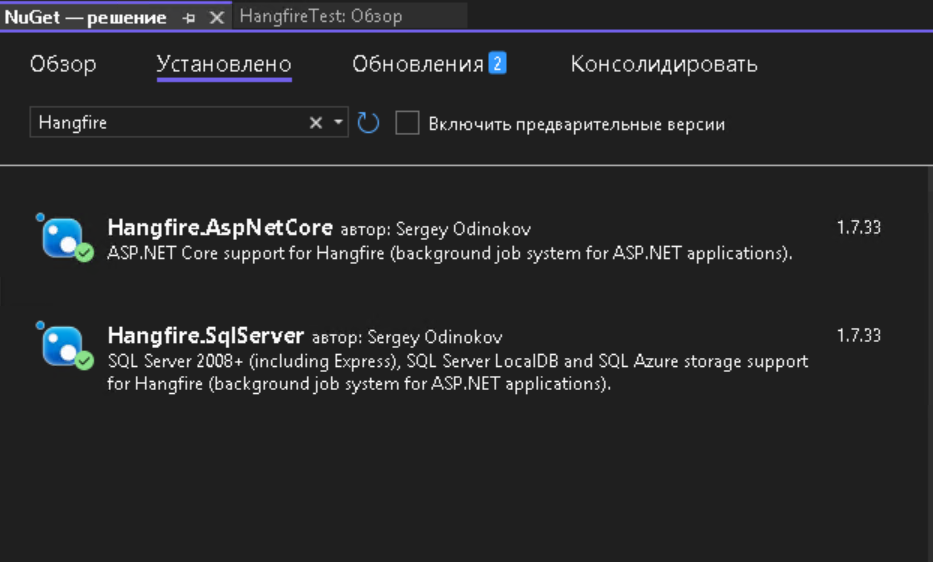Select the Hangfire.SqlServer package title
Image resolution: width=933 pixels, height=562 pixels.
[205, 336]
